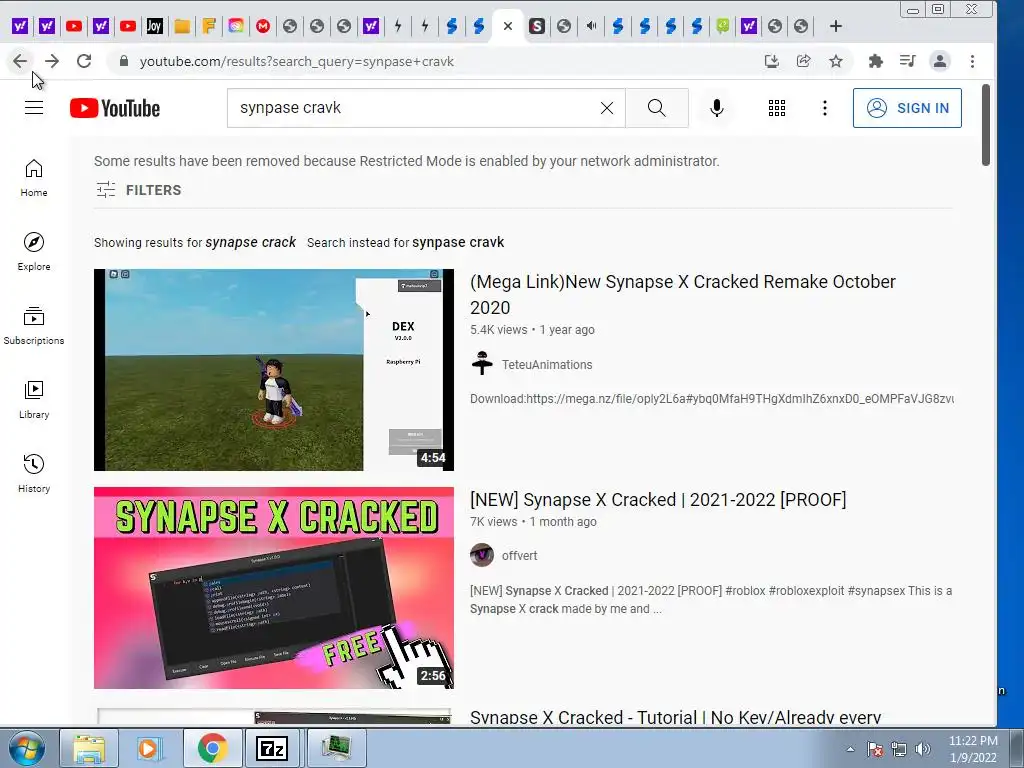
Task: Bookmark this page with the star
Action: tap(835, 61)
